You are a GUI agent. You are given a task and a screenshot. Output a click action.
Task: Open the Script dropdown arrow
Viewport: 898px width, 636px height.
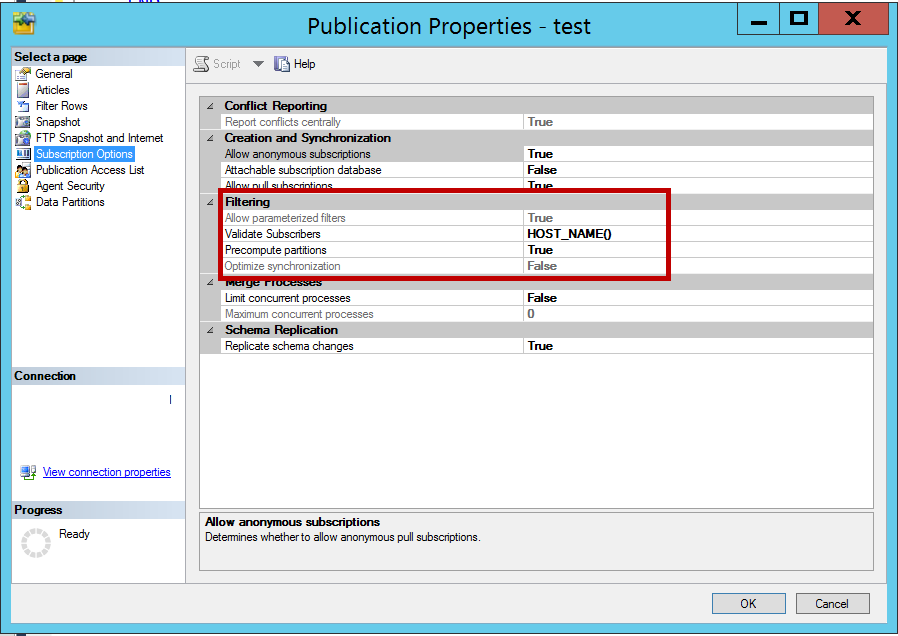tap(258, 64)
